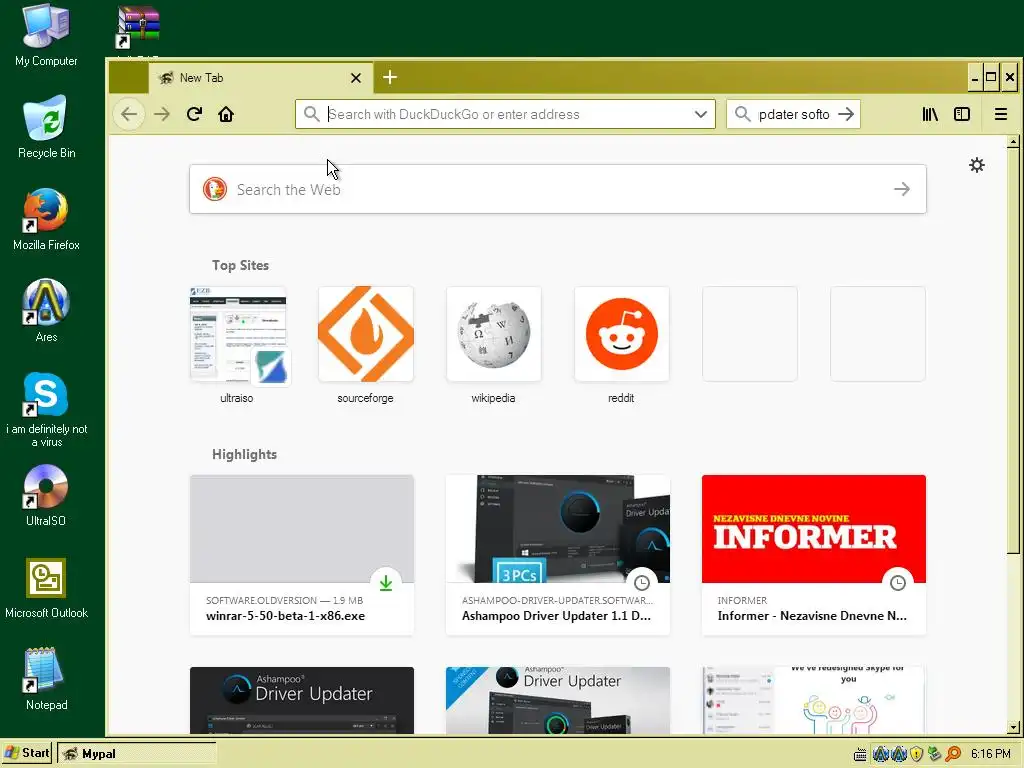Close the New Tab tab

point(356,78)
